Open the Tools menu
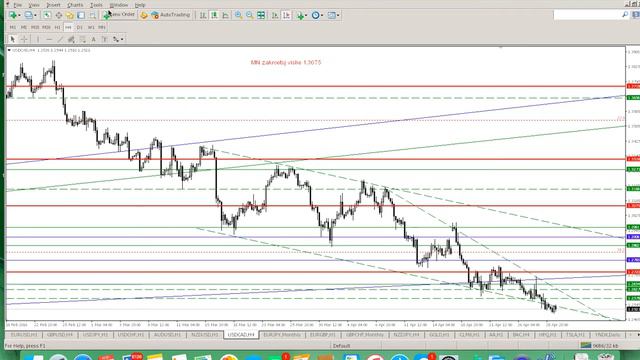The width and height of the screenshot is (640, 360). point(96,5)
